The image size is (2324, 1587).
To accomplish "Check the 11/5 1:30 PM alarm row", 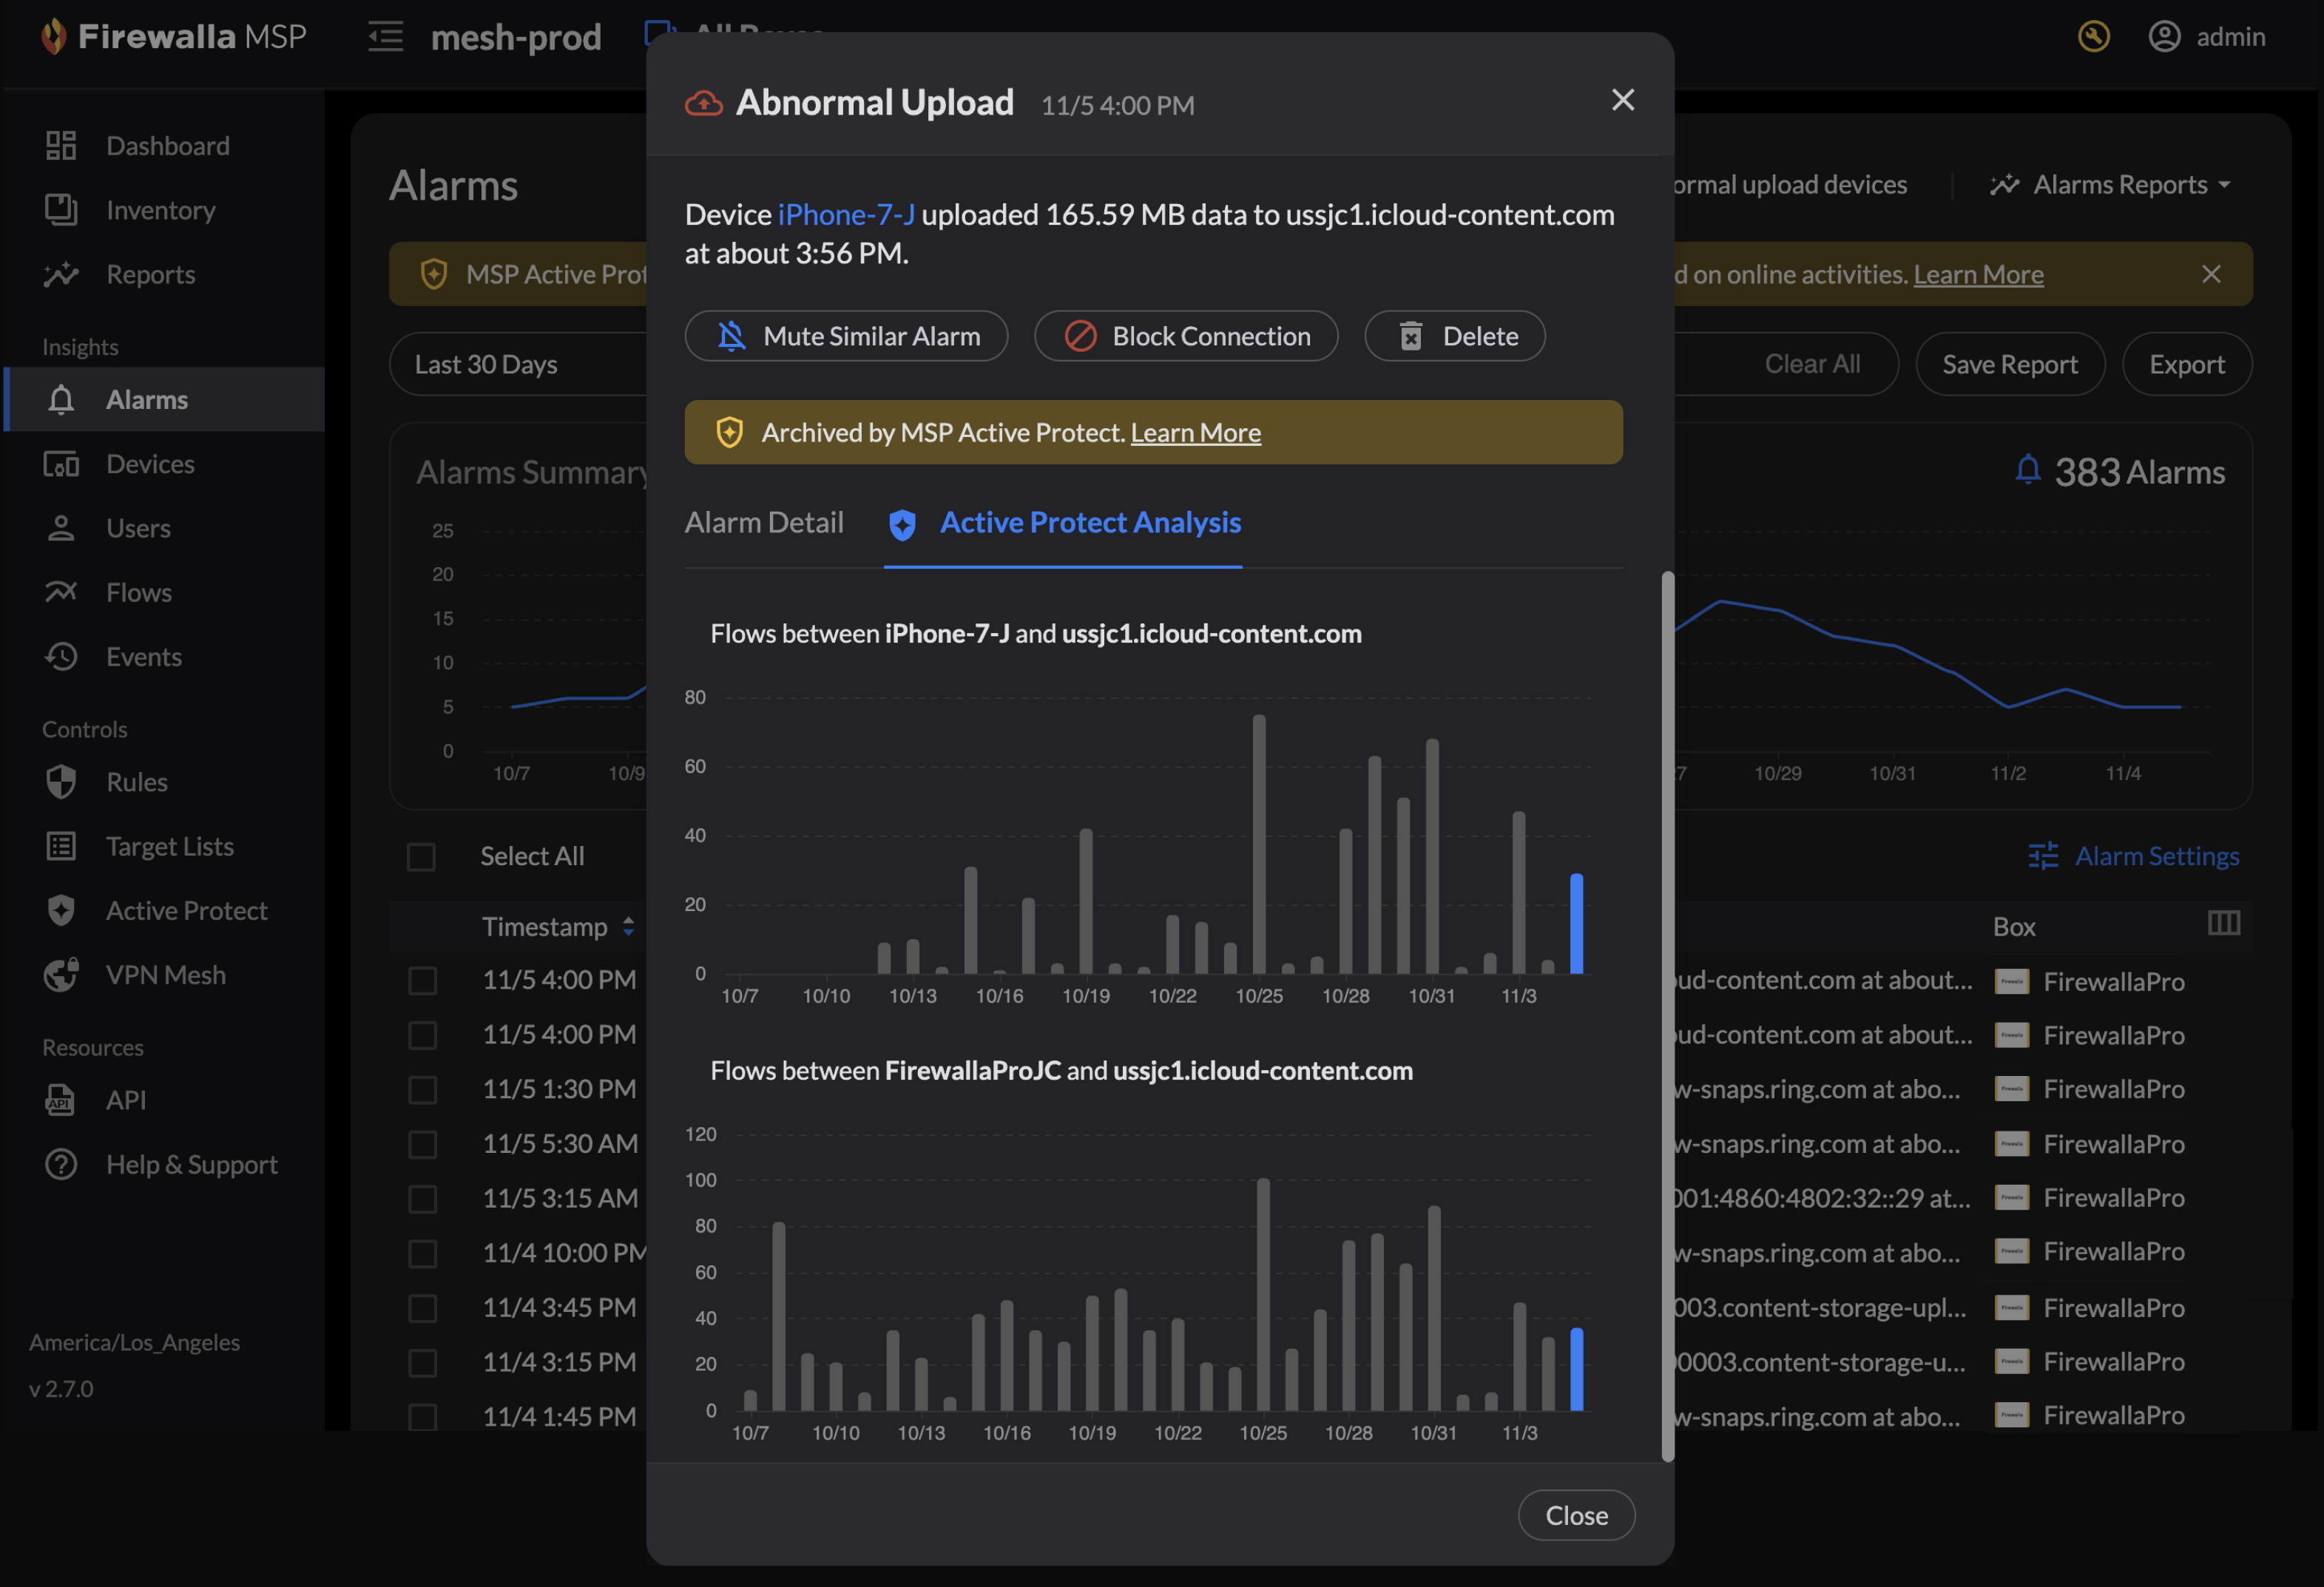I will pos(423,1089).
